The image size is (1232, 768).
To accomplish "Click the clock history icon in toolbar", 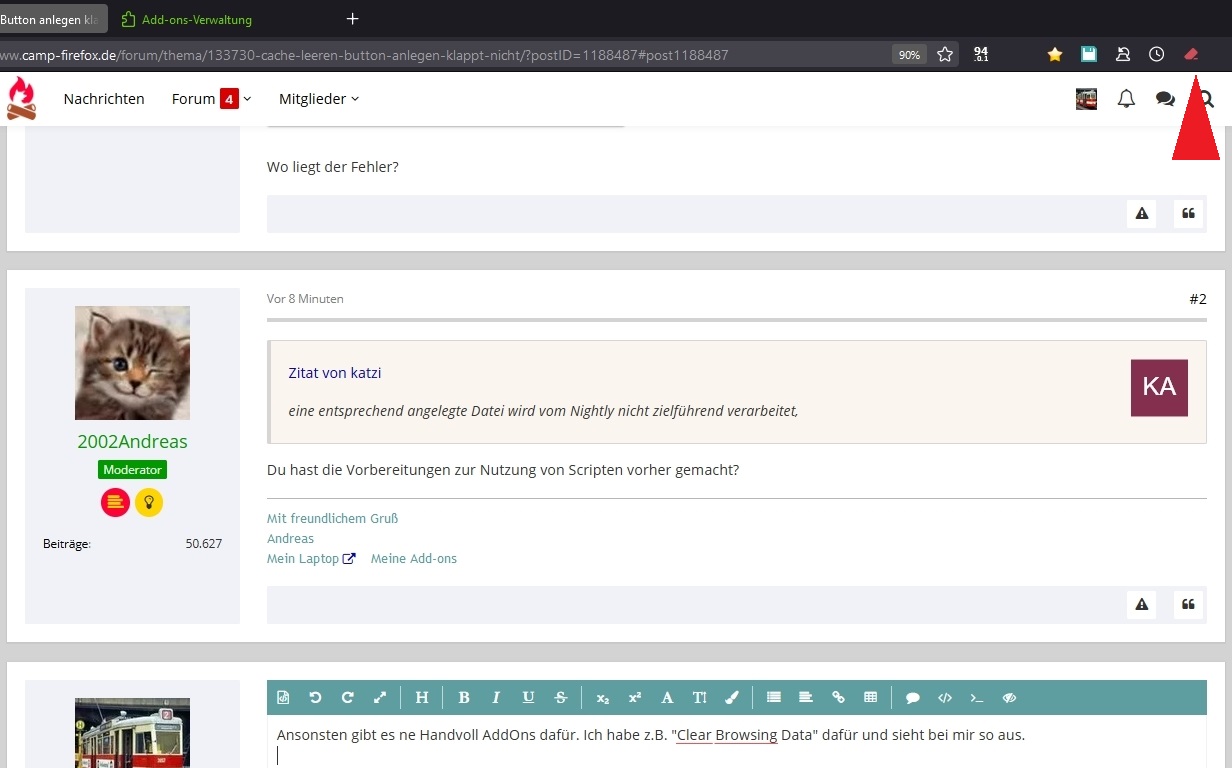I will [1156, 55].
